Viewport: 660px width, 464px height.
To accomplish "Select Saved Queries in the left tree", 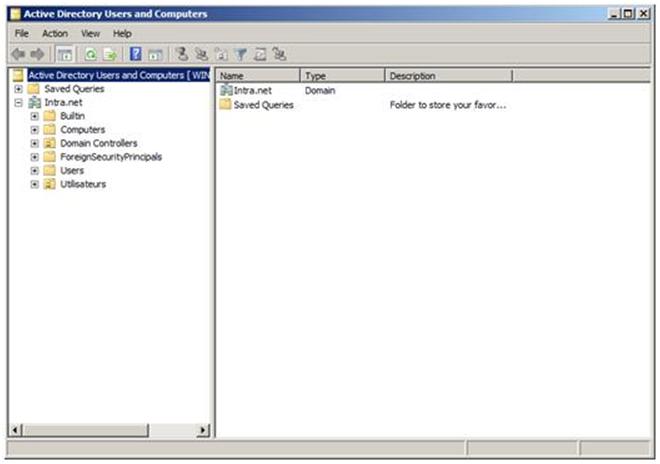I will click(75, 89).
